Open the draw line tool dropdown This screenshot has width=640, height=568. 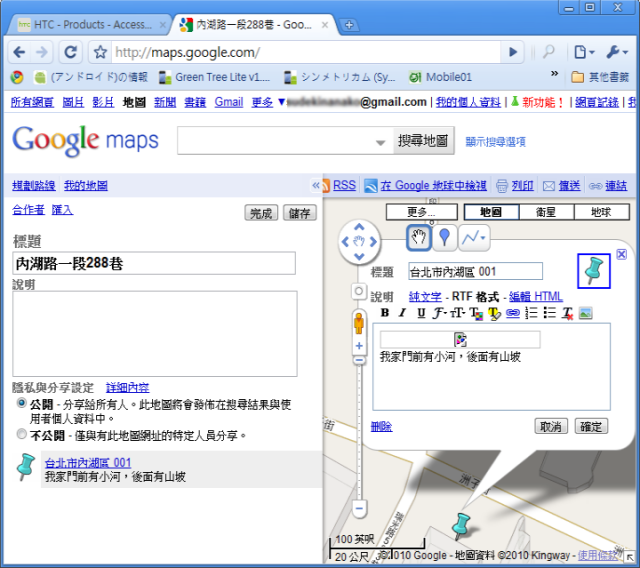(474, 237)
